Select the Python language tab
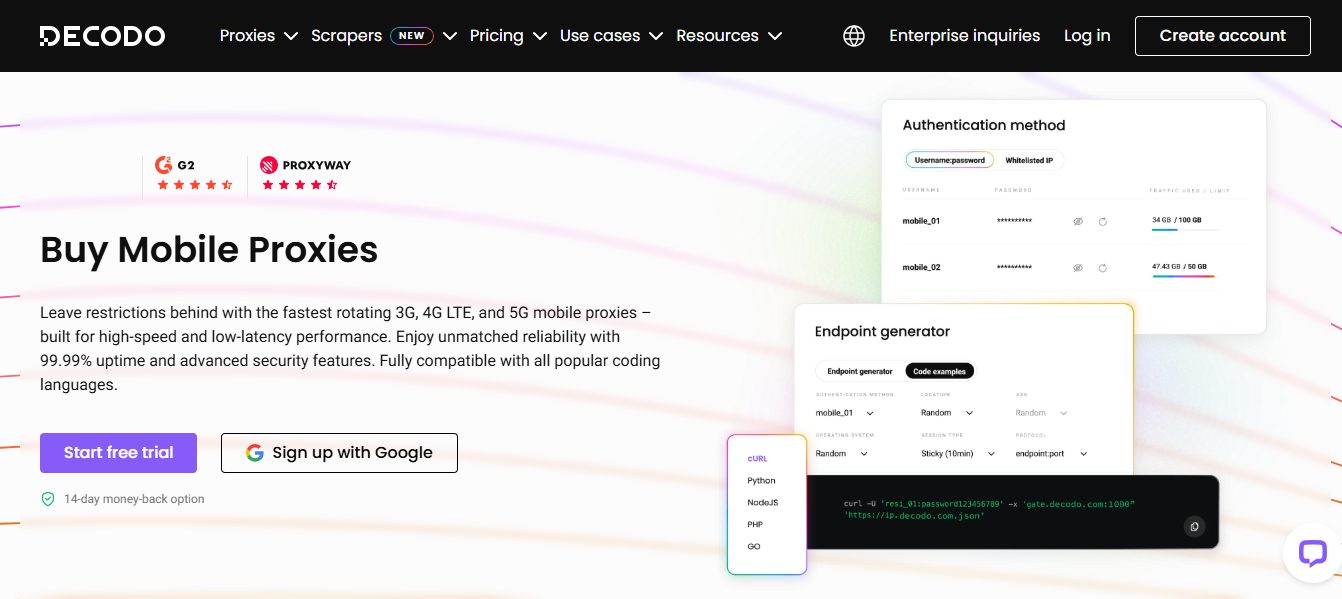Image resolution: width=1342 pixels, height=599 pixels. (761, 481)
